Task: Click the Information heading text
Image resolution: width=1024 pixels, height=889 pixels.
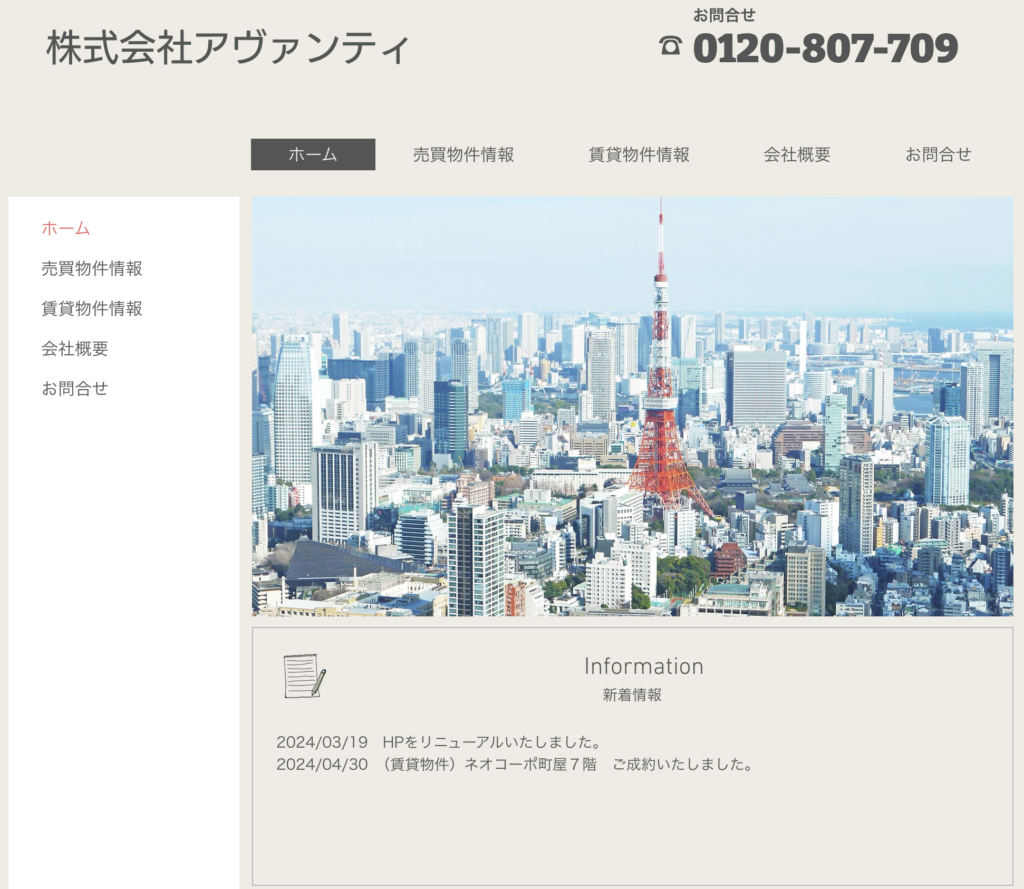Action: click(x=643, y=667)
